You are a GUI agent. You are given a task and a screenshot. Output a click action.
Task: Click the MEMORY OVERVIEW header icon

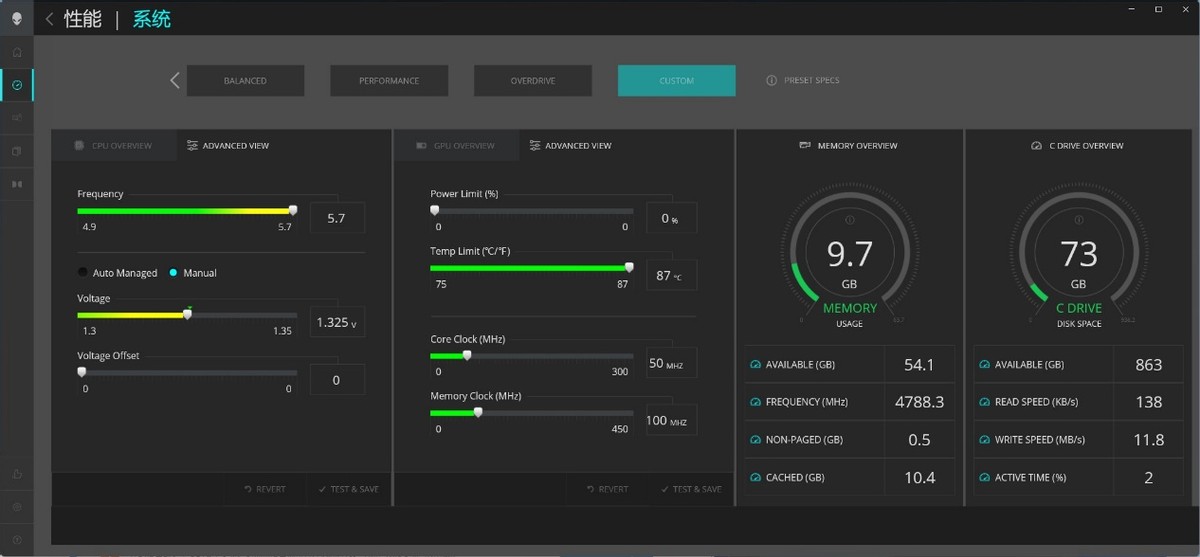[805, 145]
